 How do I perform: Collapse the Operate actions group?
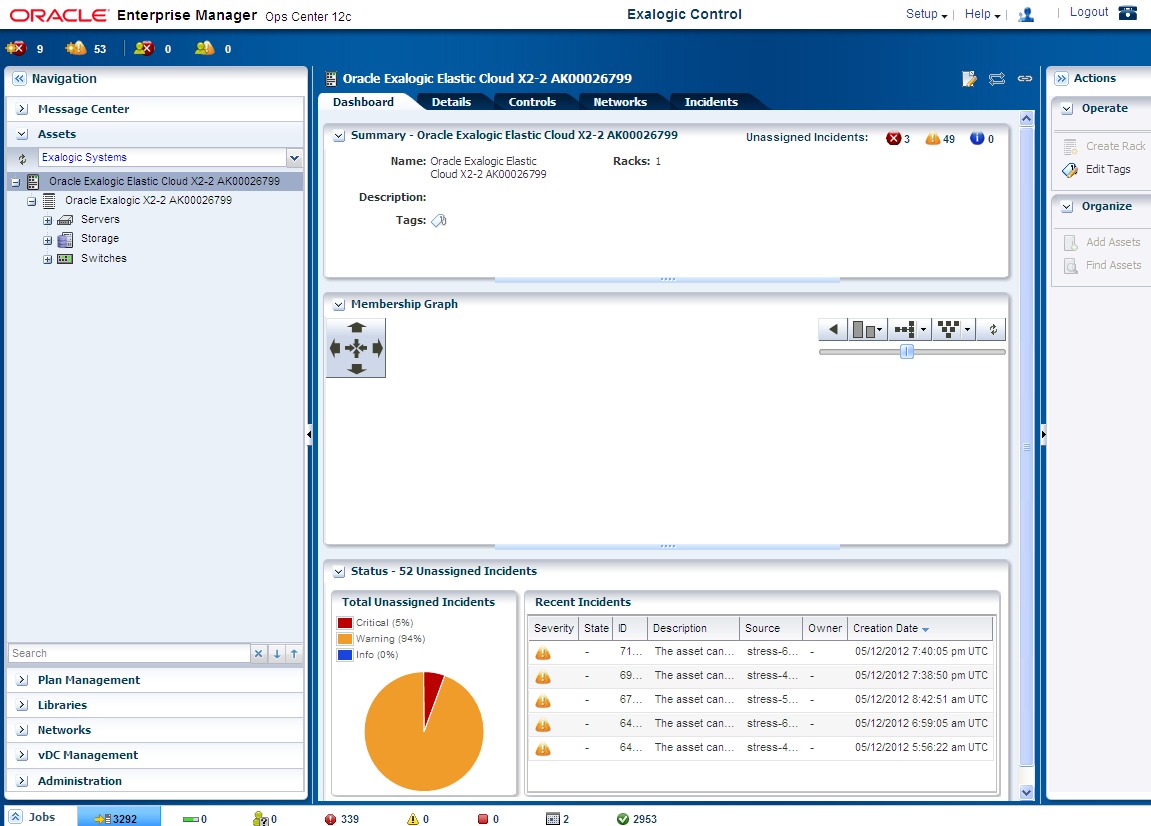click(x=1067, y=109)
